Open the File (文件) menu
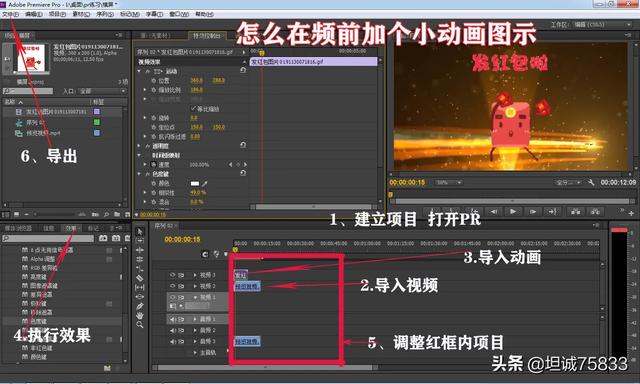640x384 pixels. pos(11,14)
